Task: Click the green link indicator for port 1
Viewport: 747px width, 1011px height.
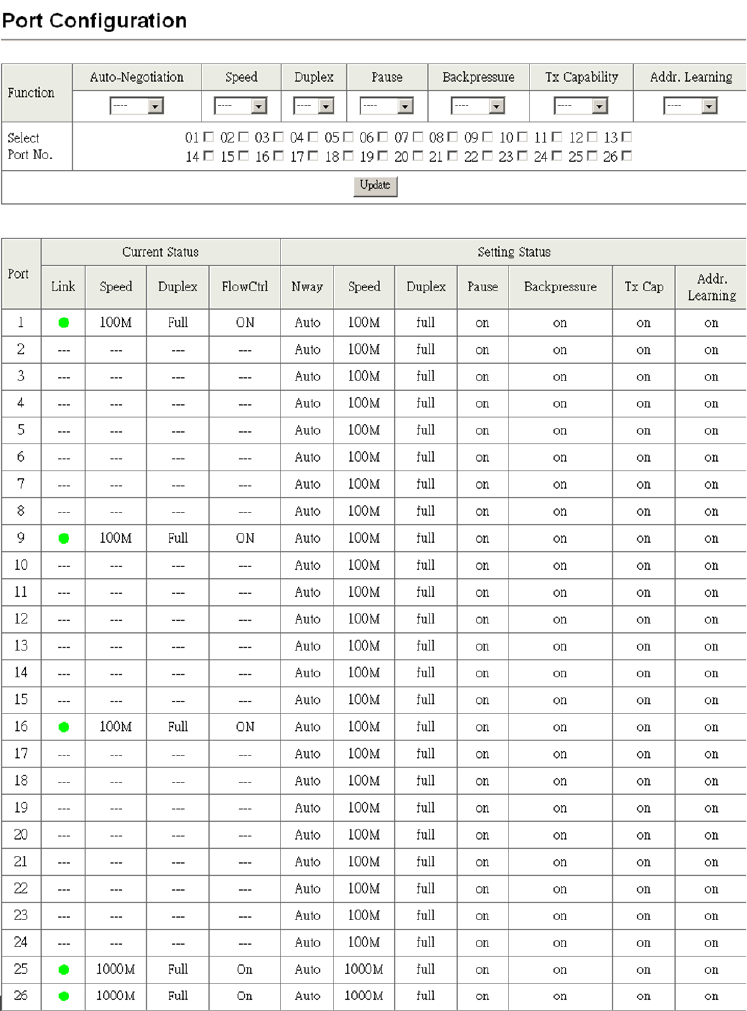Action: (x=63, y=323)
